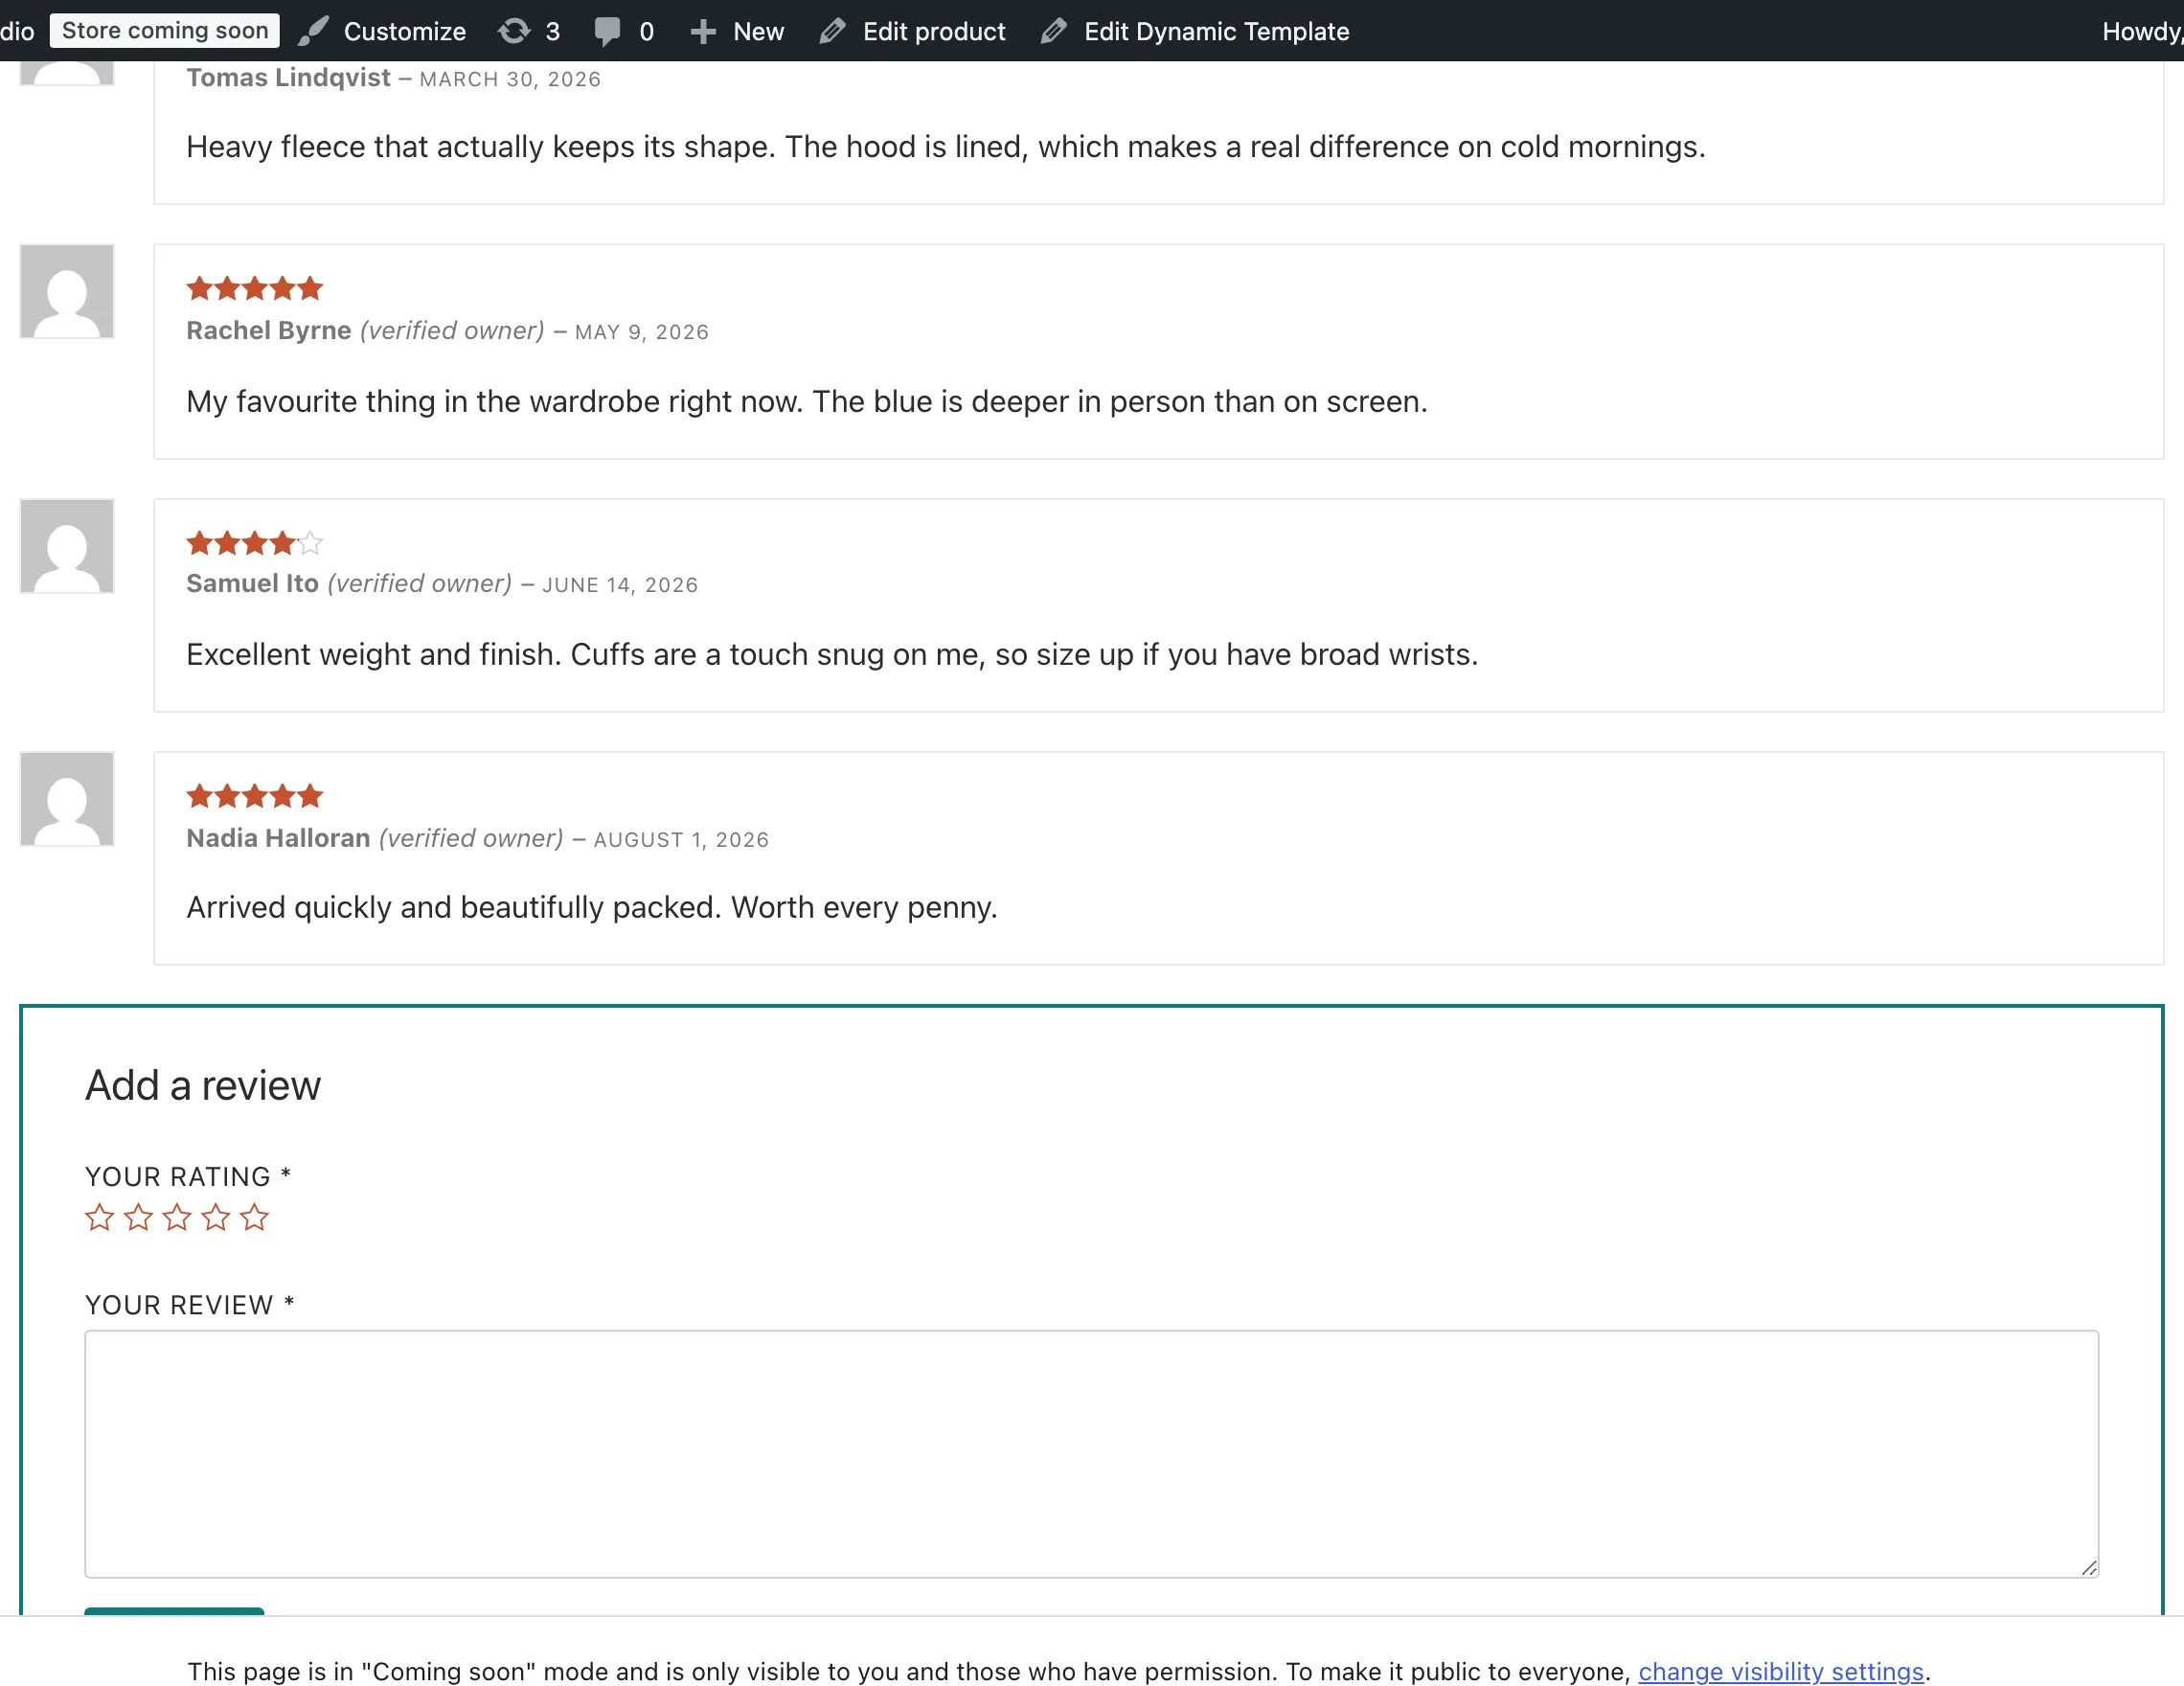Click the Rachel Byrne reviewer name
The width and height of the screenshot is (2184, 1686).
[268, 330]
